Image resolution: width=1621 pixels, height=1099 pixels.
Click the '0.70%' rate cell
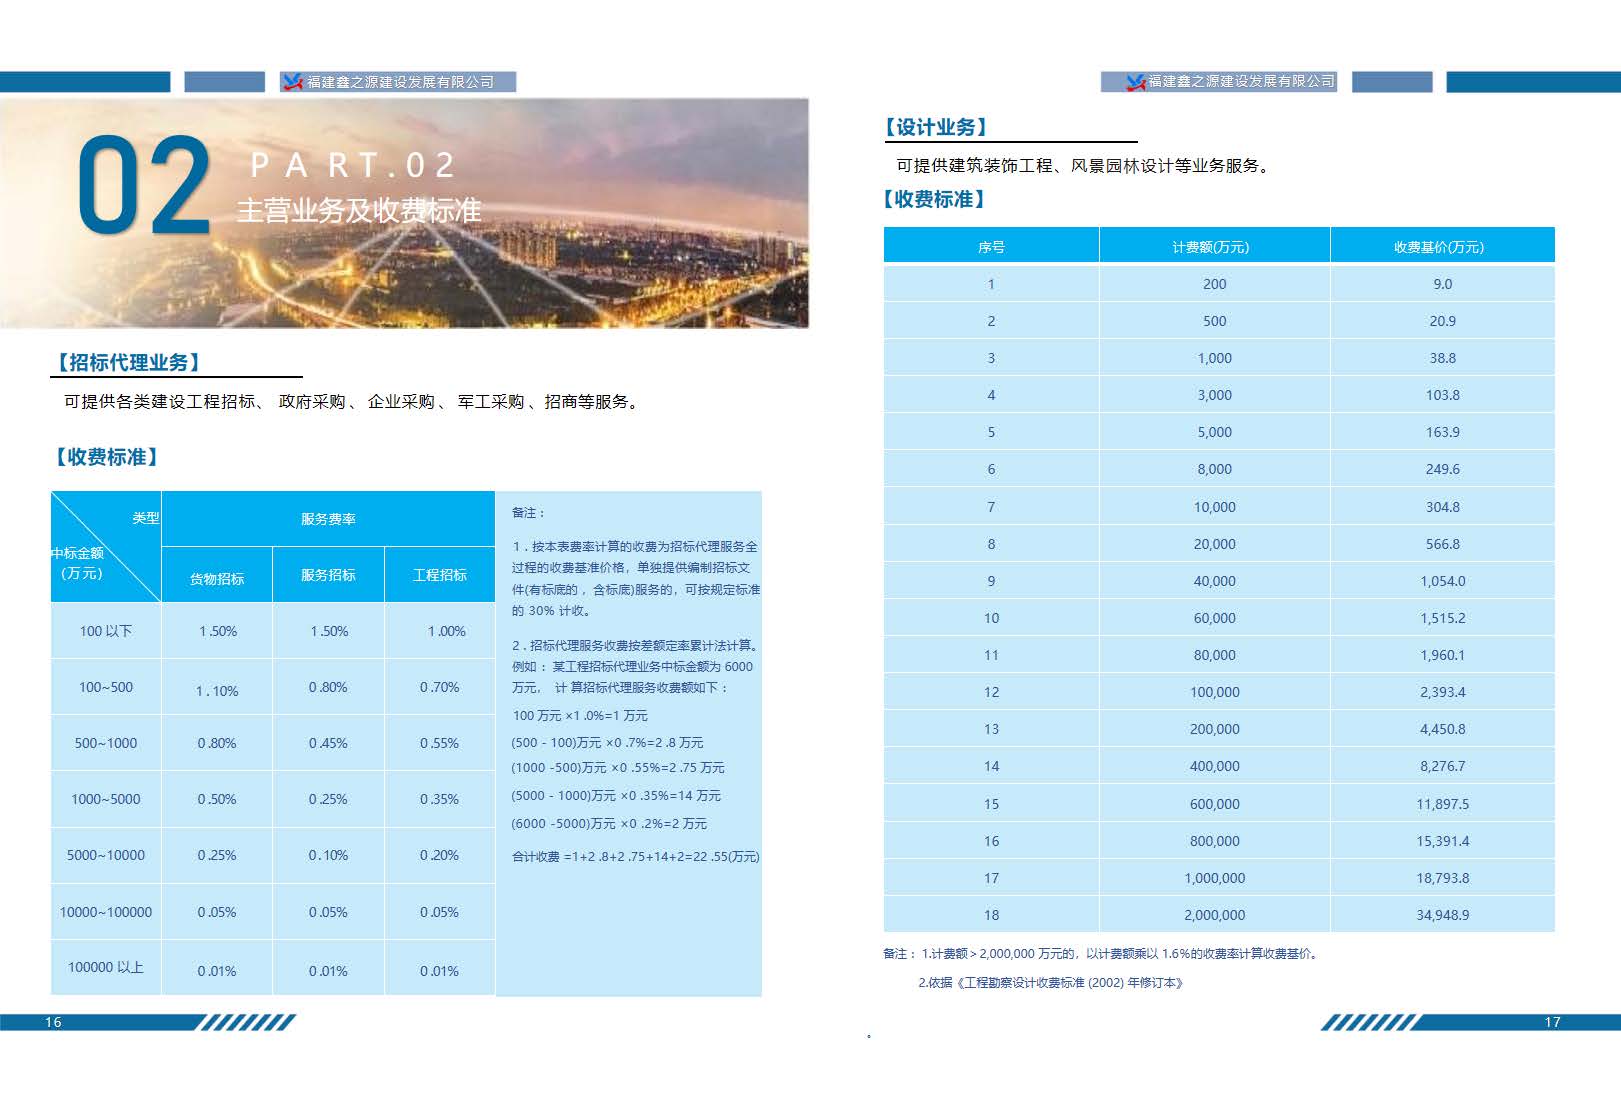(x=440, y=687)
